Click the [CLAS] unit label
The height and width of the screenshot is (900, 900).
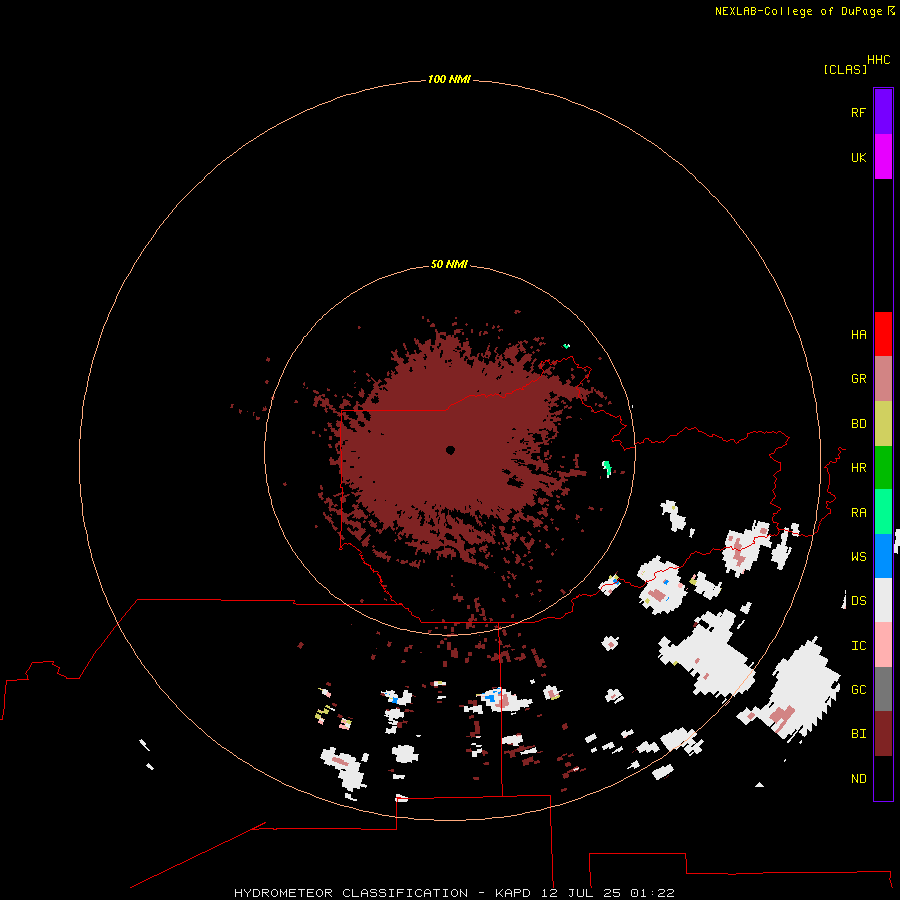[845, 69]
